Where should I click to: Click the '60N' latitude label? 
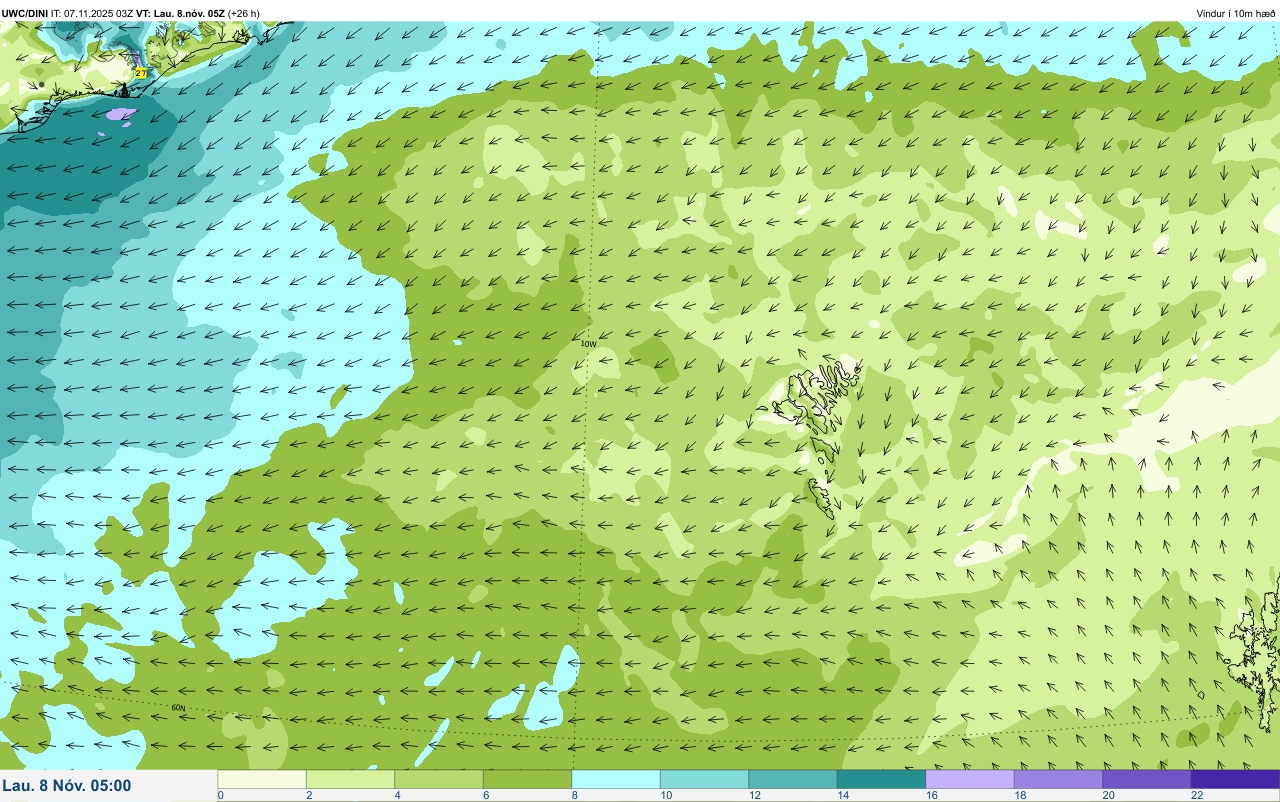[178, 708]
